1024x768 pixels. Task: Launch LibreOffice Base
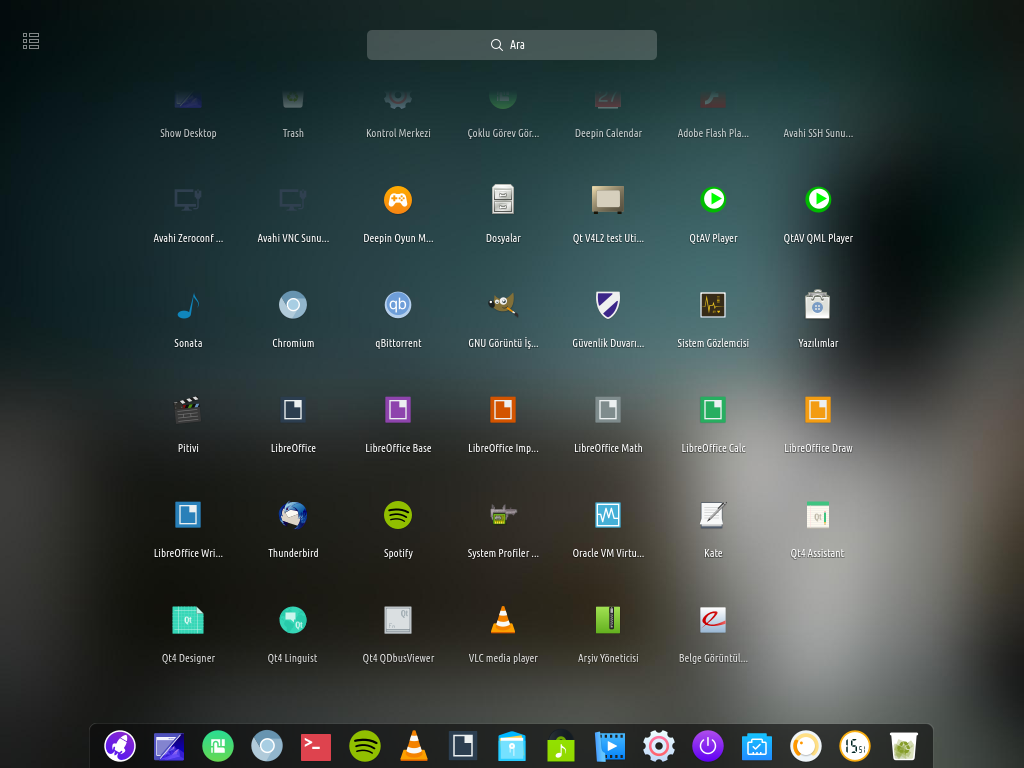(x=398, y=410)
